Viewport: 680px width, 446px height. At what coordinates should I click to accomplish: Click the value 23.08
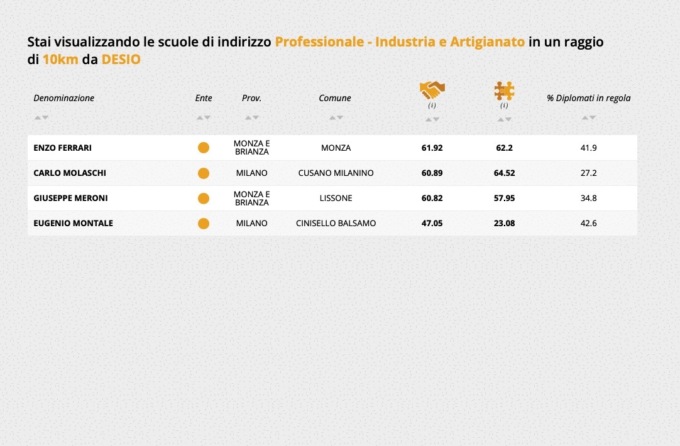click(x=504, y=223)
